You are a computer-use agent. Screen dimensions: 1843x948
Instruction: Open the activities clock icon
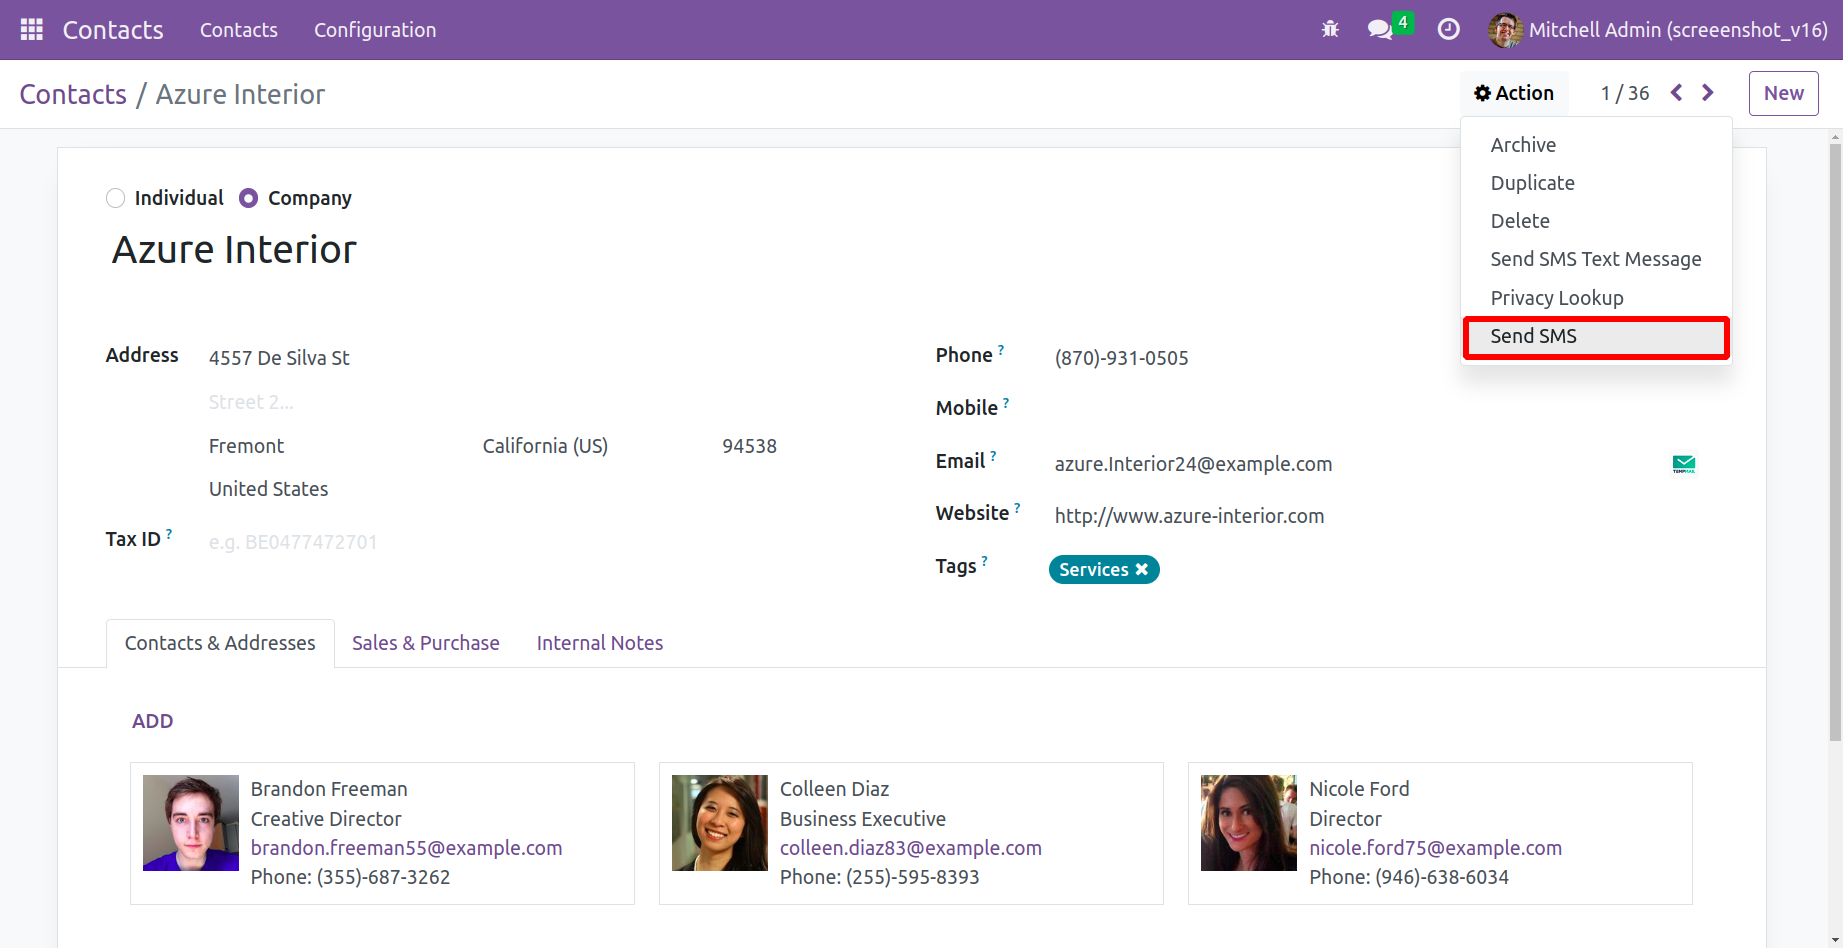click(1448, 30)
